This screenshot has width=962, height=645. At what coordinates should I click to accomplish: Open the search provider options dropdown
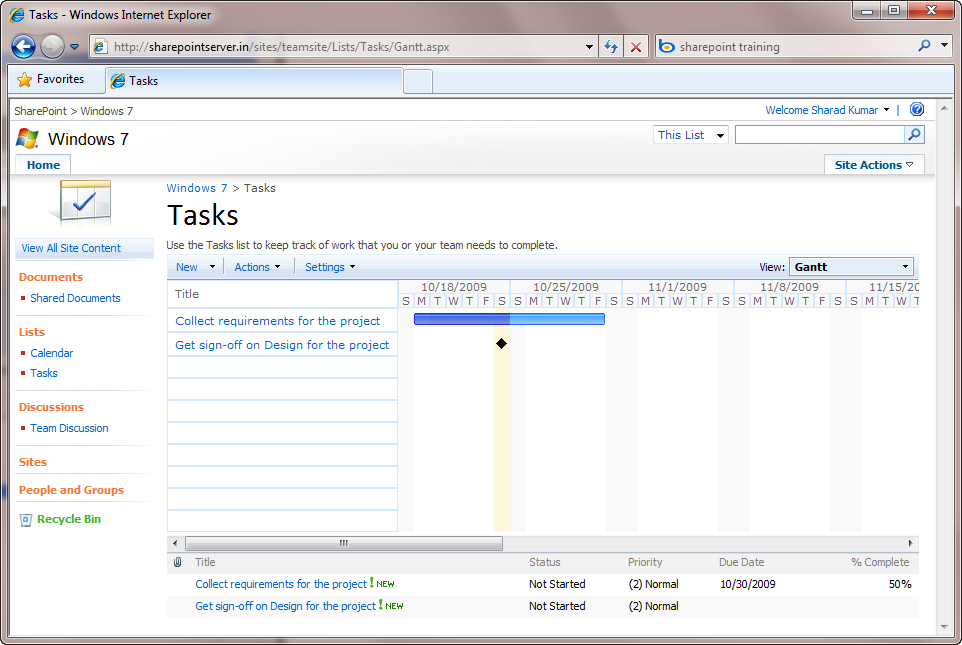click(x=944, y=46)
